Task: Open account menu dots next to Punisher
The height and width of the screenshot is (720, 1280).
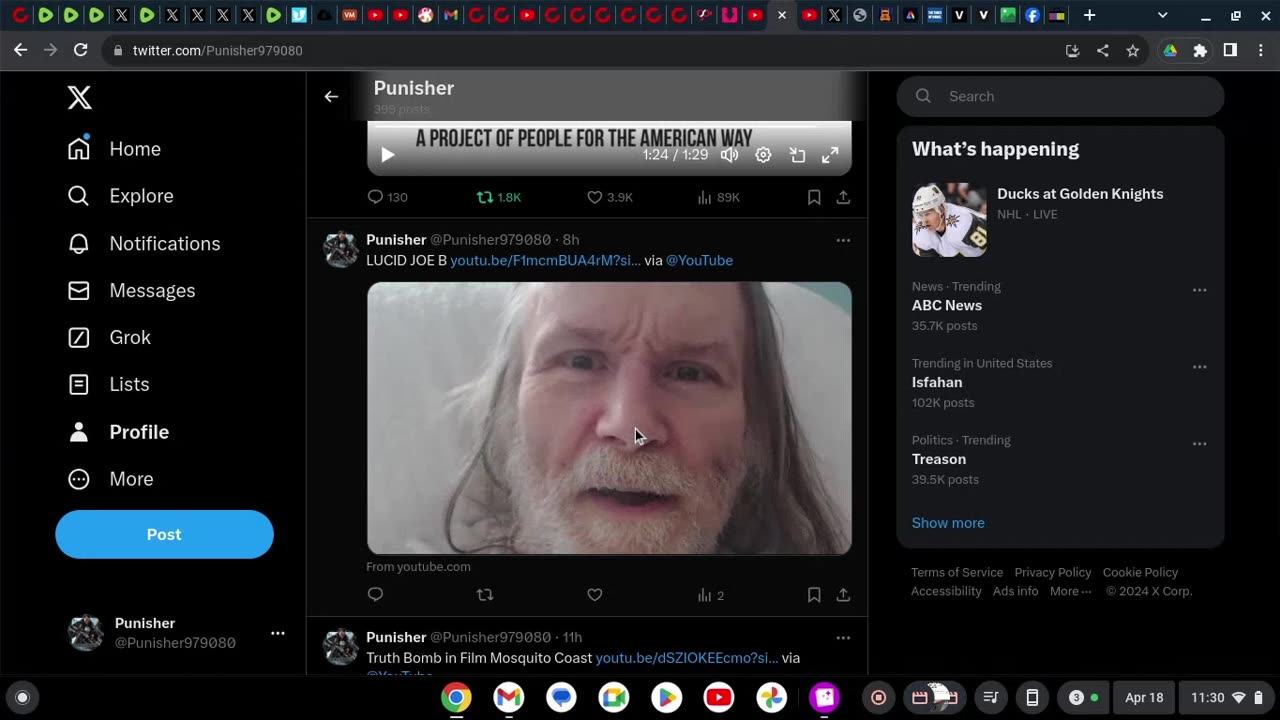Action: tap(278, 633)
